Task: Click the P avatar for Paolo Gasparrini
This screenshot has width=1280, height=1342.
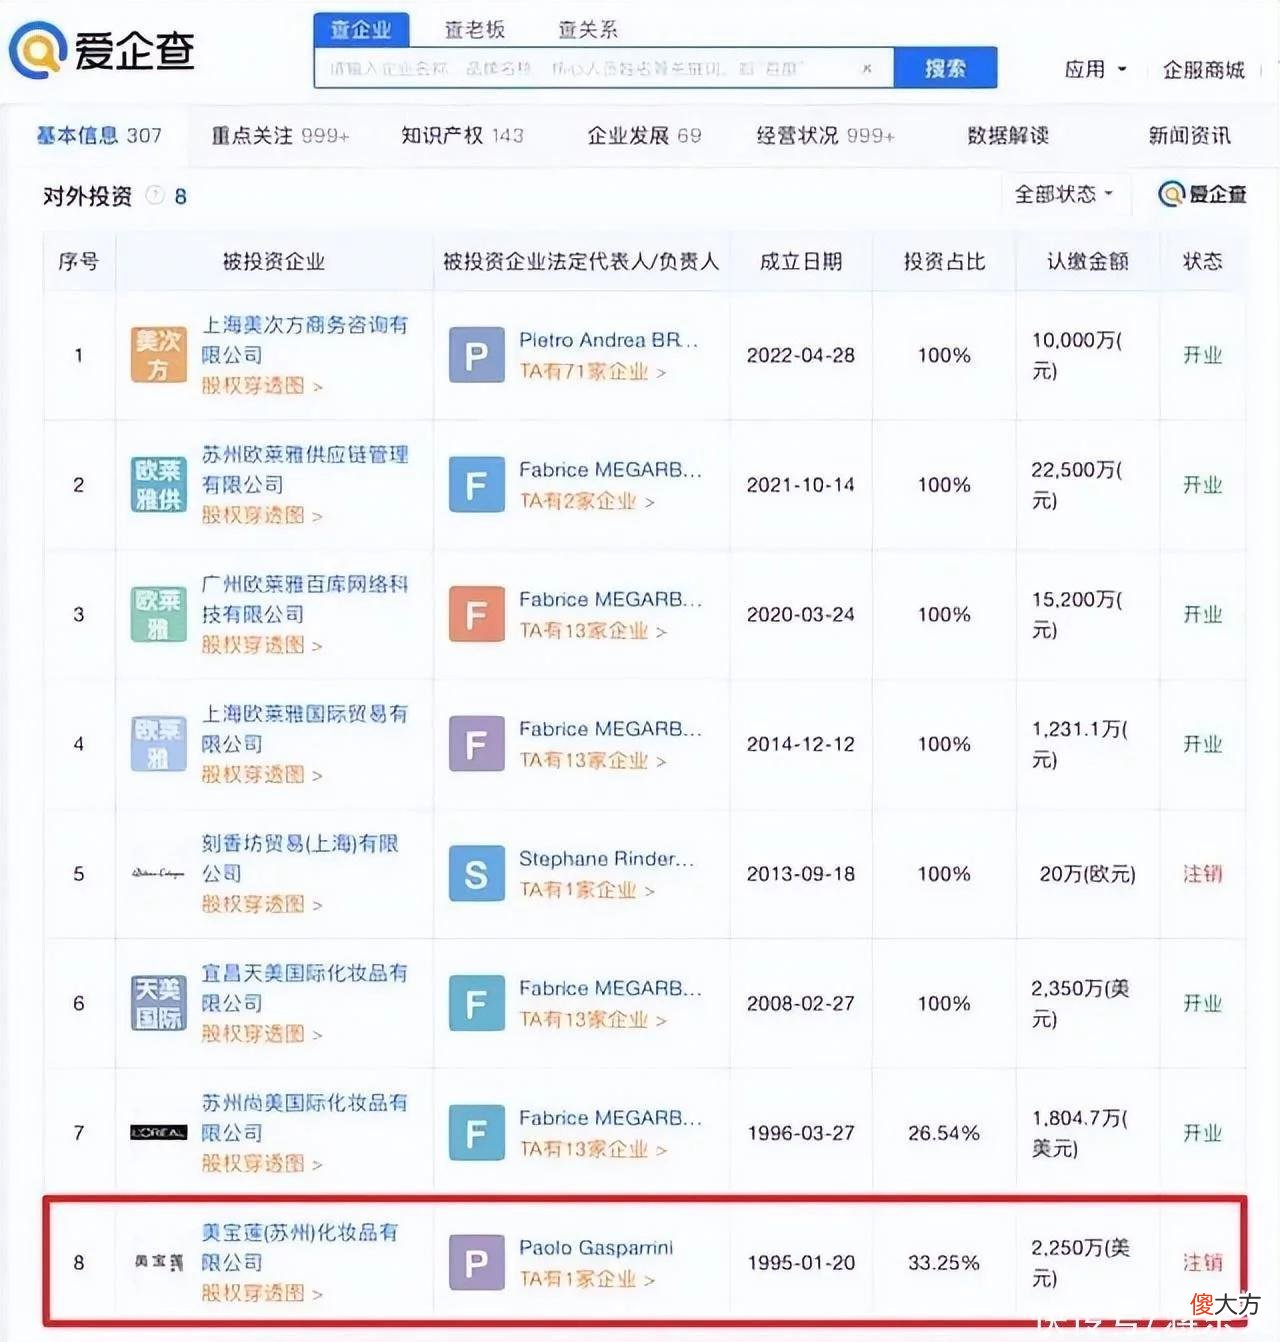Action: (x=476, y=1263)
